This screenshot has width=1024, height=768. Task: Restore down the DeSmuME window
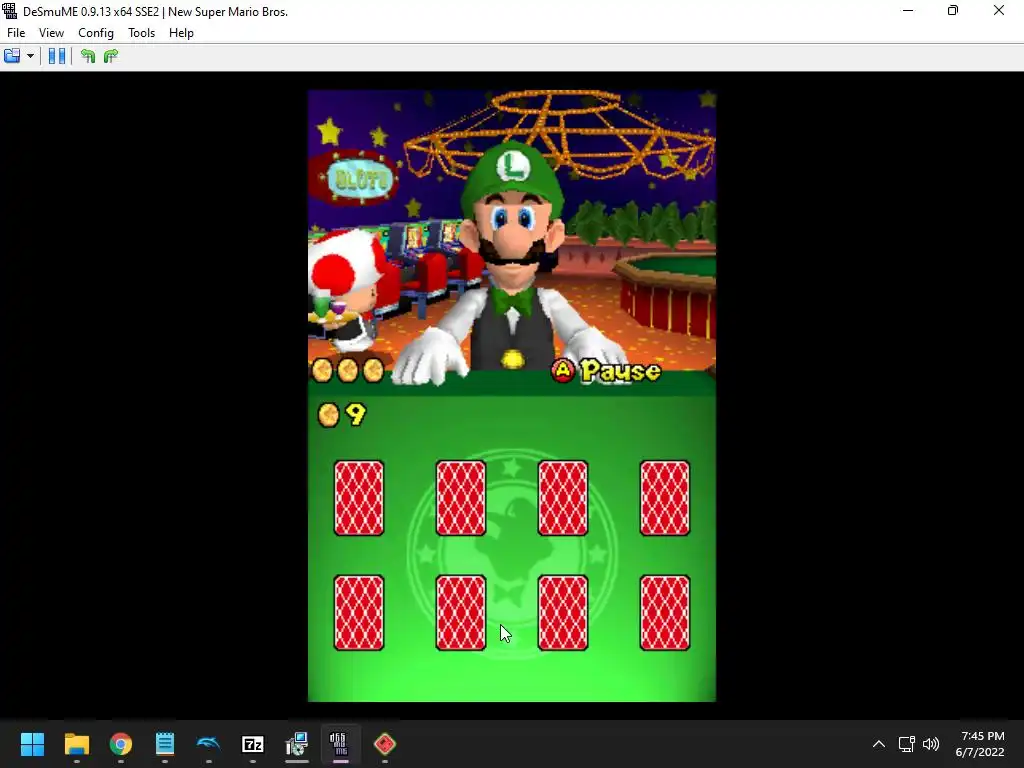click(953, 11)
